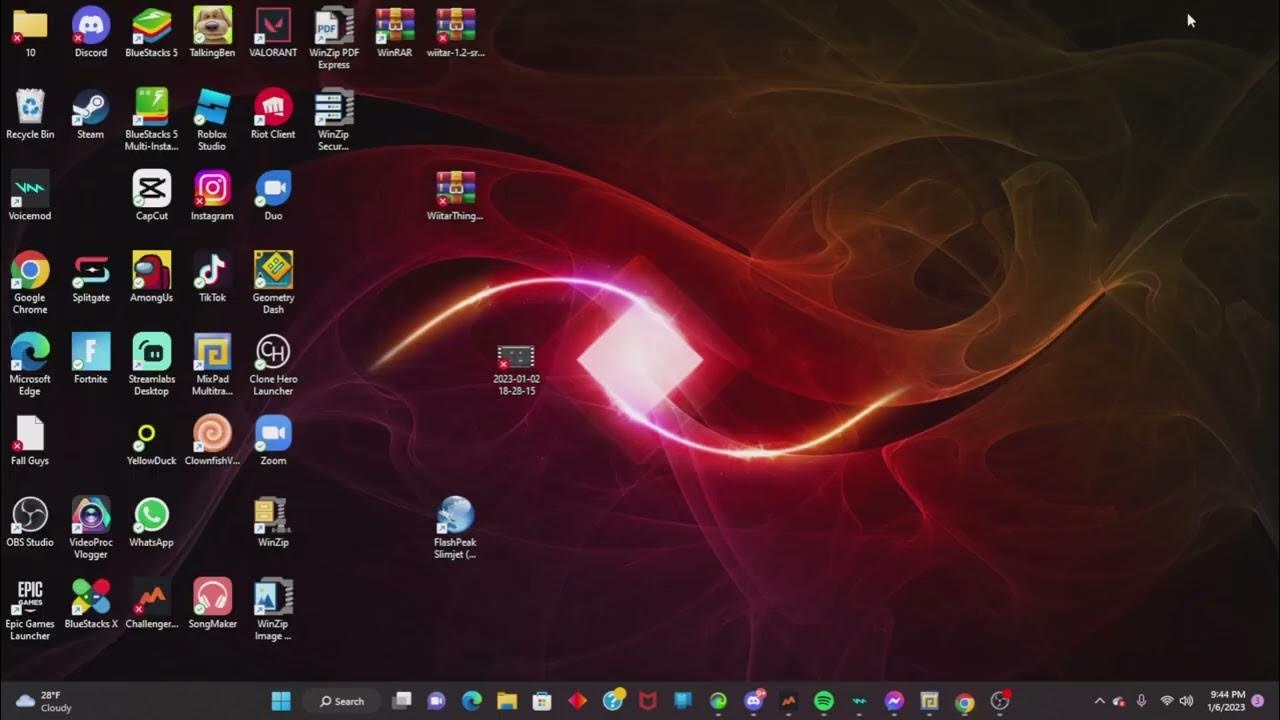Select the Challenger desktop icon
The height and width of the screenshot is (720, 1280).
152,604
